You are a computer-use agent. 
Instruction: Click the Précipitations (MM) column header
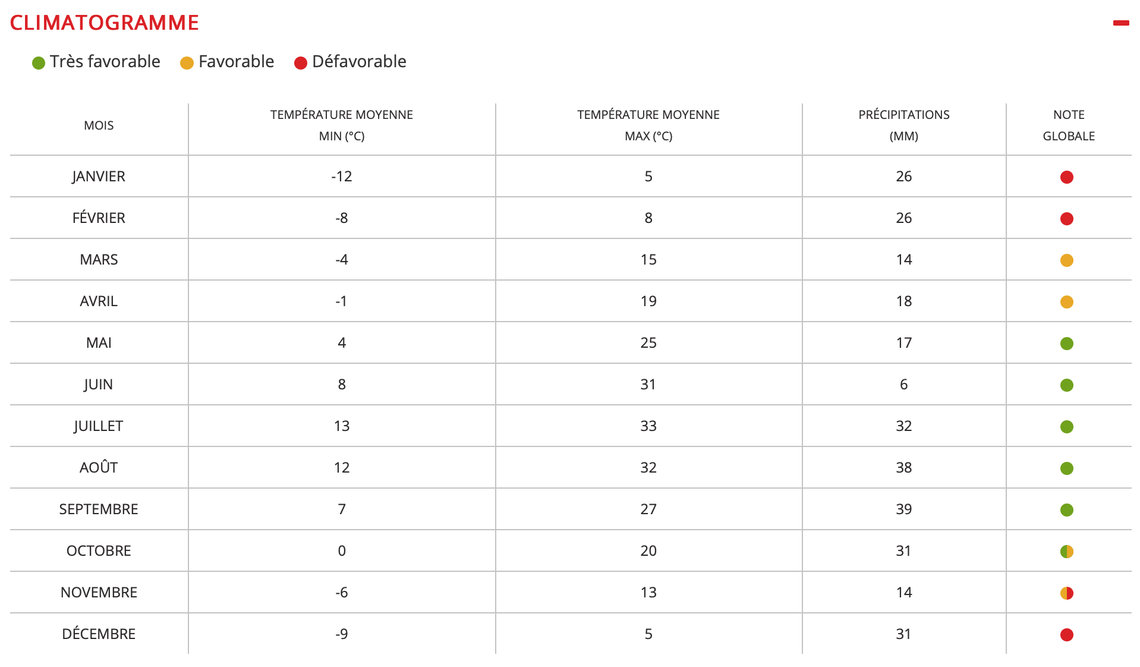[x=904, y=125]
